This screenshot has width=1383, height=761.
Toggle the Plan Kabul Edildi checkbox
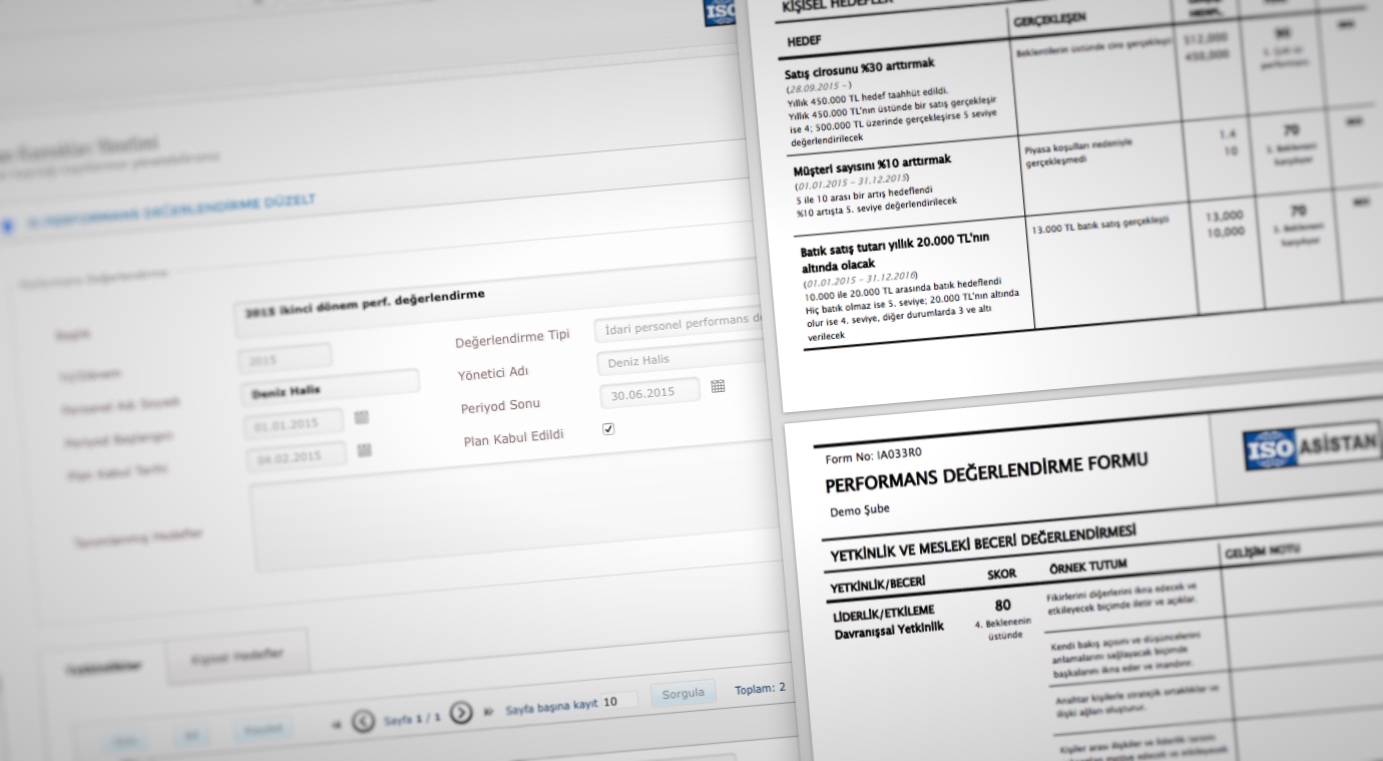click(x=608, y=429)
